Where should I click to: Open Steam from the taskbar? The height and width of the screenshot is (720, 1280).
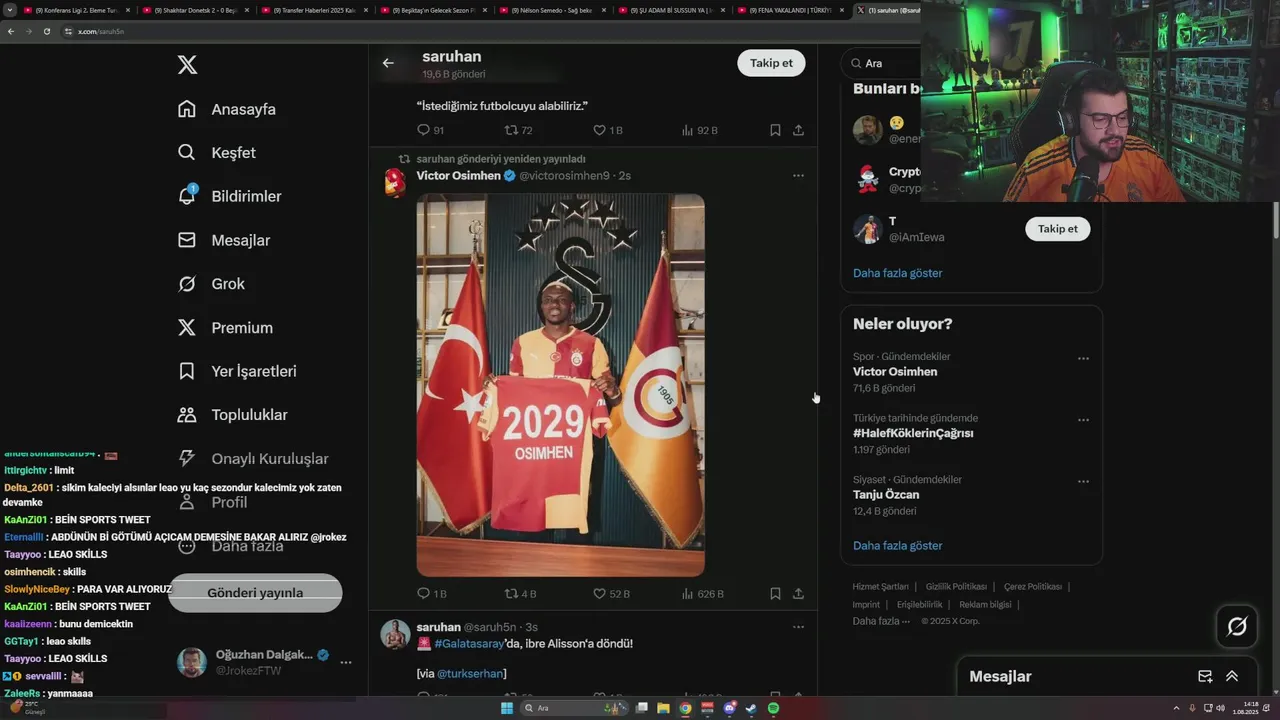(x=751, y=708)
